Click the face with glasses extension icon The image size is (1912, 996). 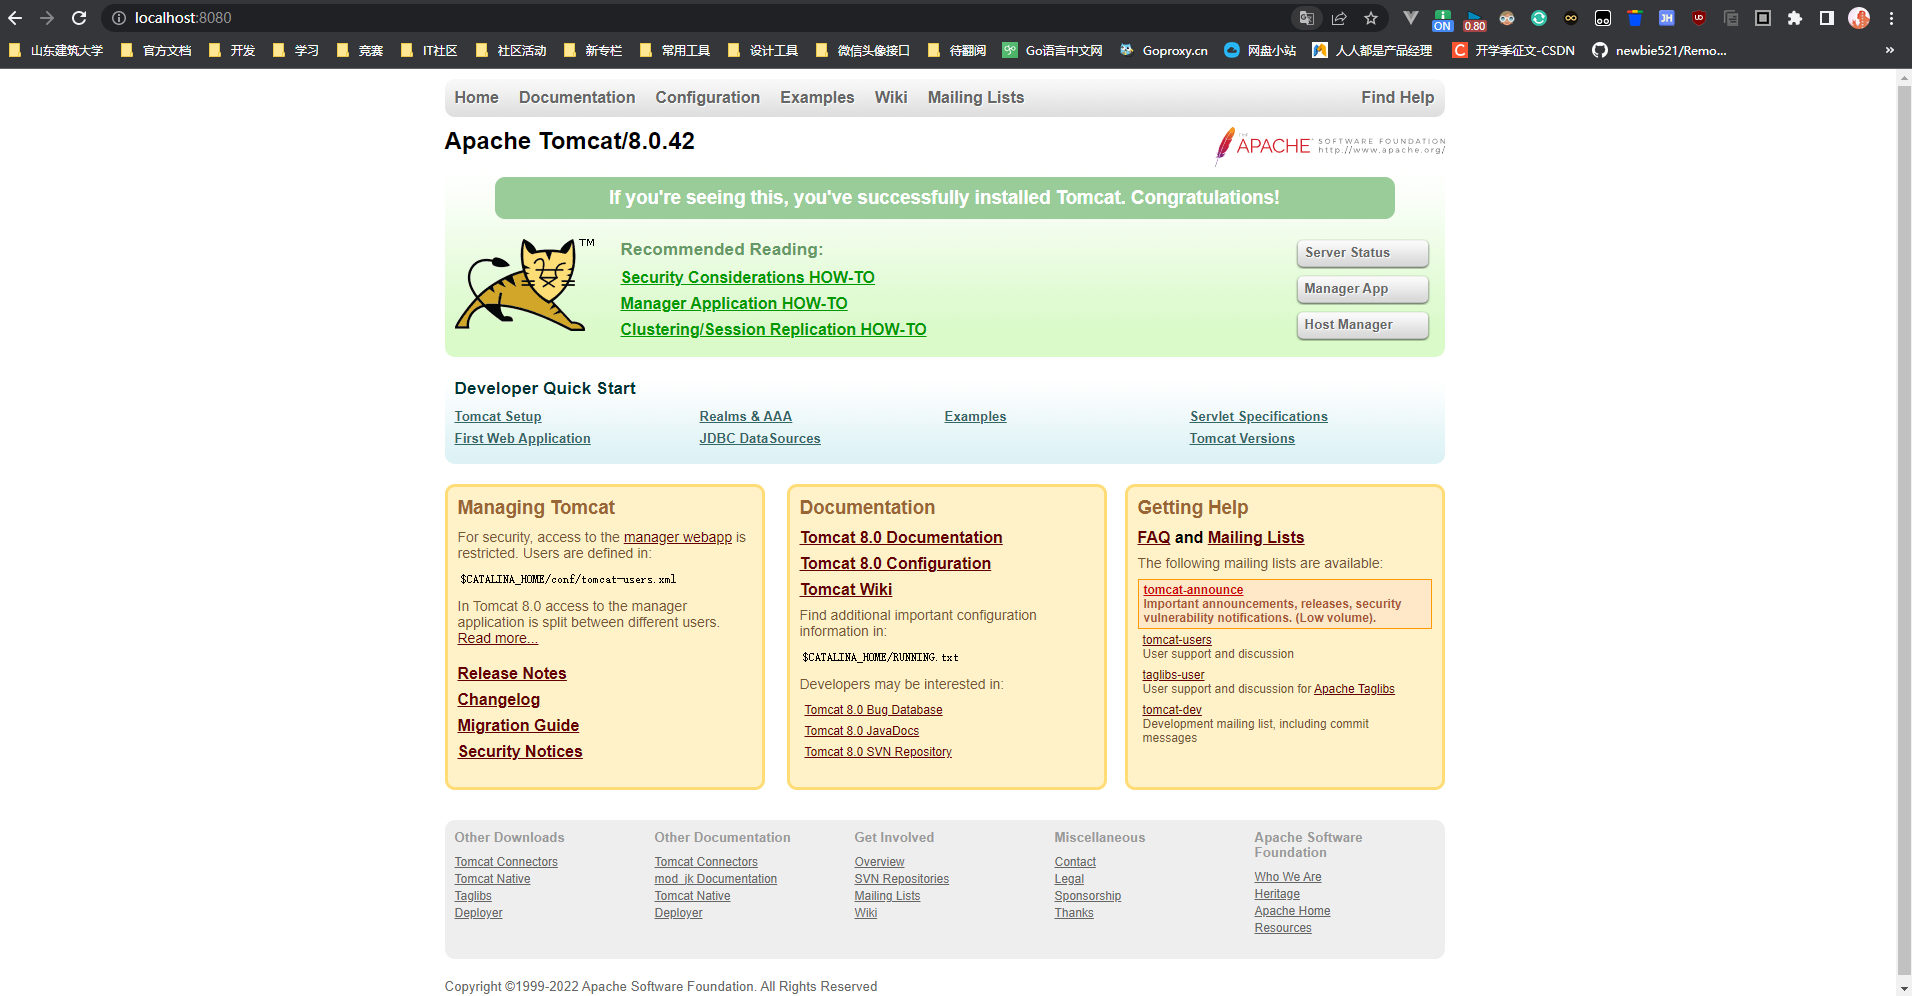pos(1507,18)
